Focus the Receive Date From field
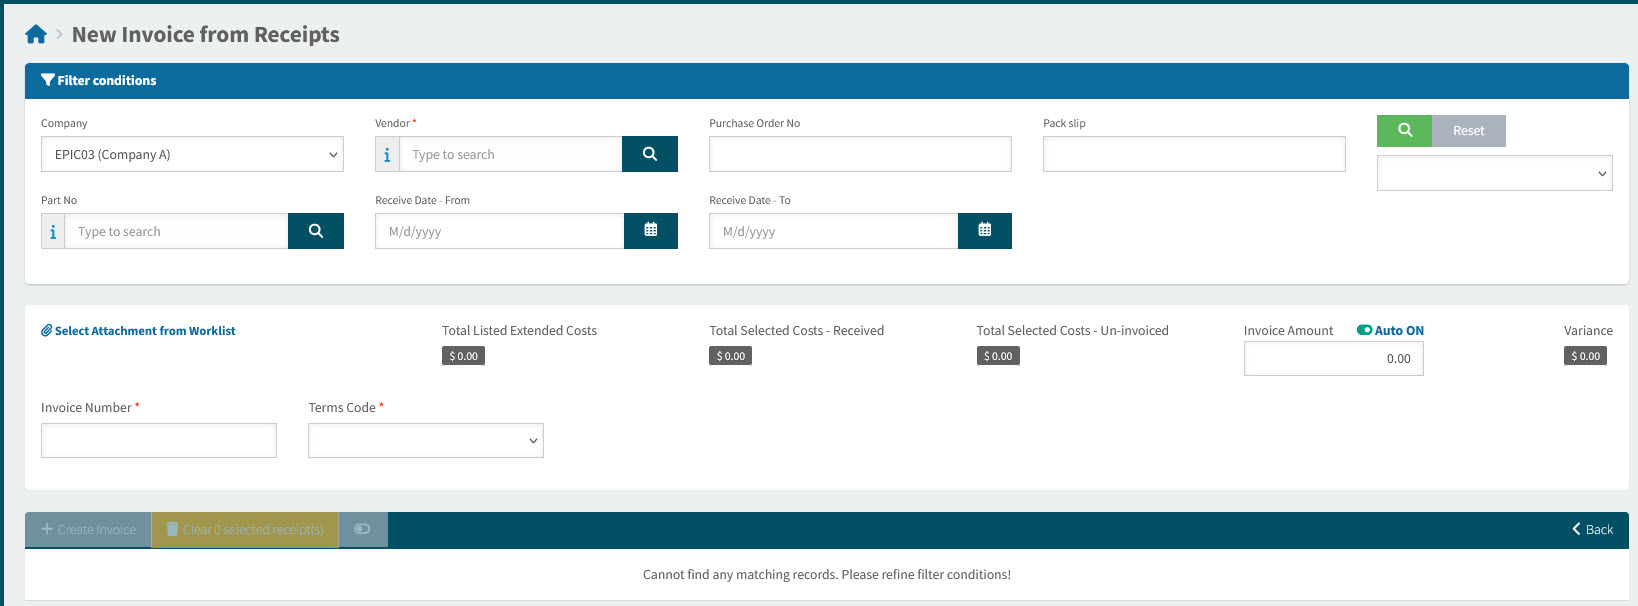The width and height of the screenshot is (1638, 606). click(x=499, y=231)
